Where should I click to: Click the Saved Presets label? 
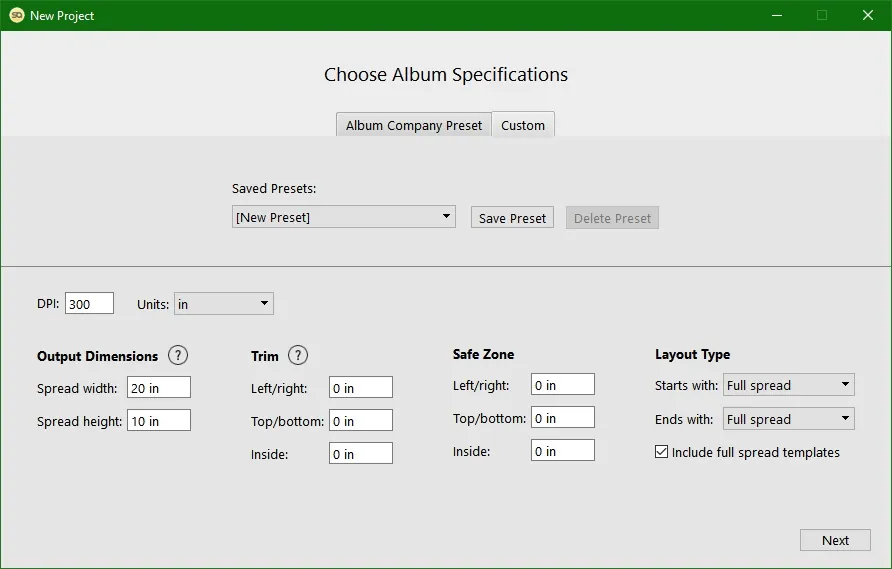pyautogui.click(x=274, y=188)
